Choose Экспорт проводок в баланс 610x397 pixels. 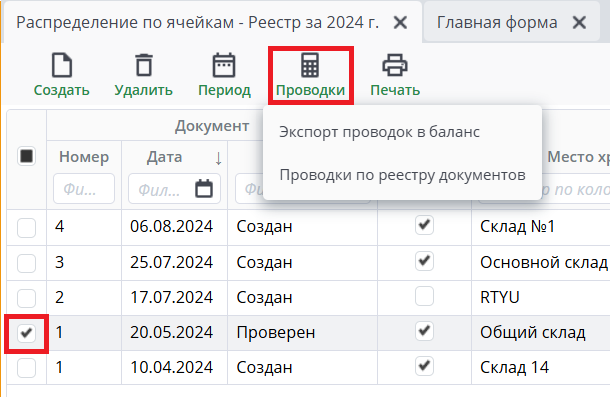click(x=379, y=132)
